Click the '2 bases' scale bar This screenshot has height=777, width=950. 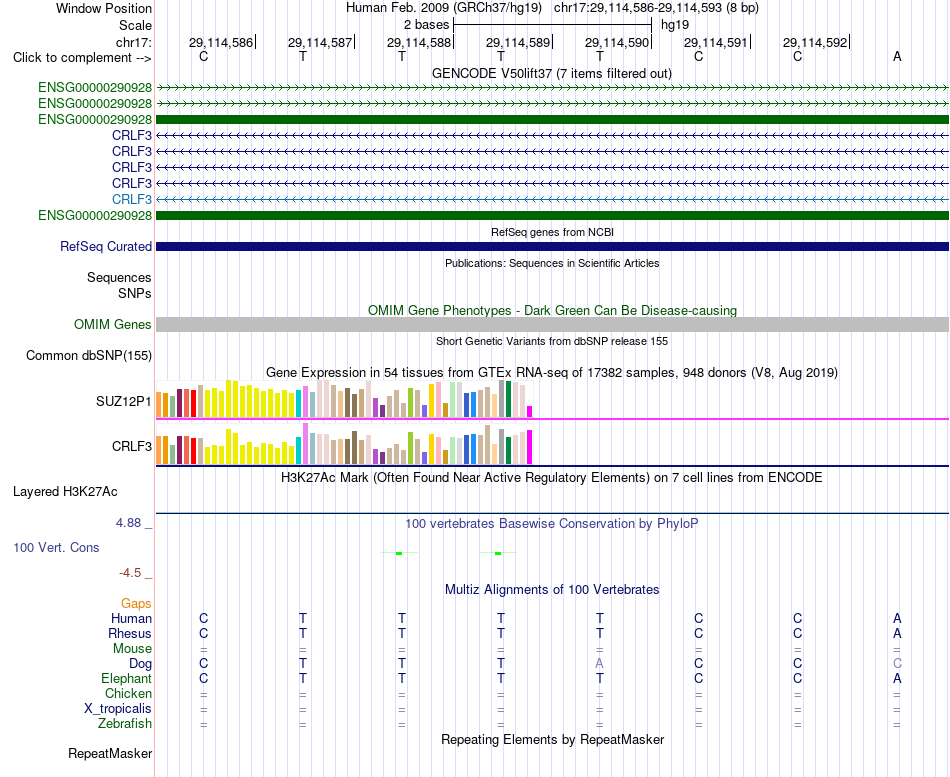click(x=552, y=25)
